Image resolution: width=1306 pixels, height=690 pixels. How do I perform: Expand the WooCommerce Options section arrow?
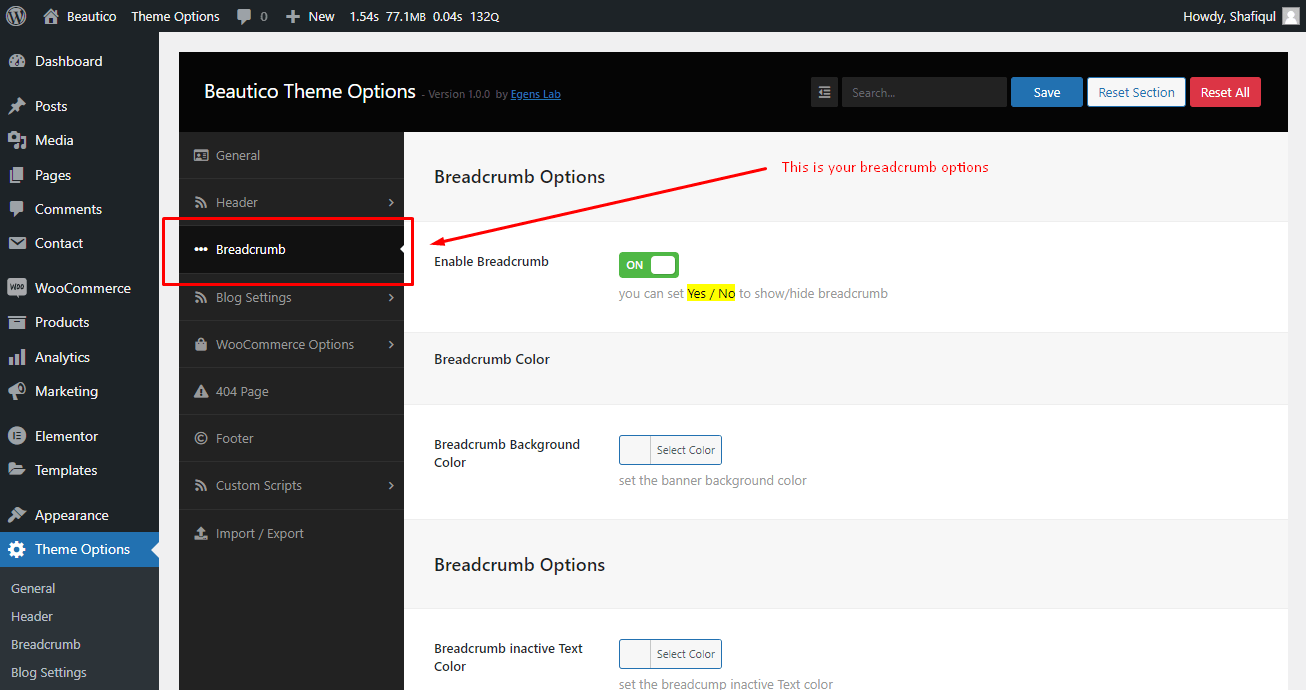(391, 344)
